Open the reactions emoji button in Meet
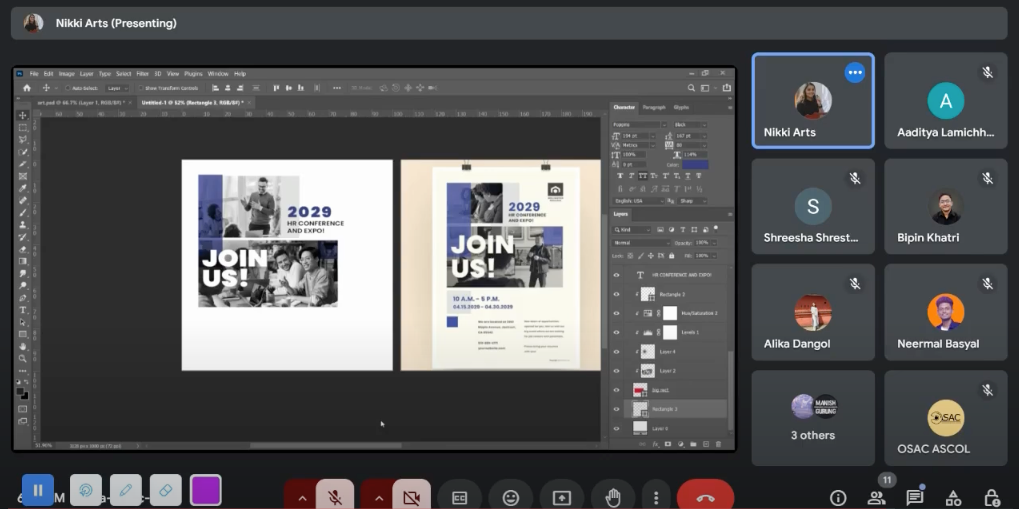The width and height of the screenshot is (1019, 509). [511, 498]
